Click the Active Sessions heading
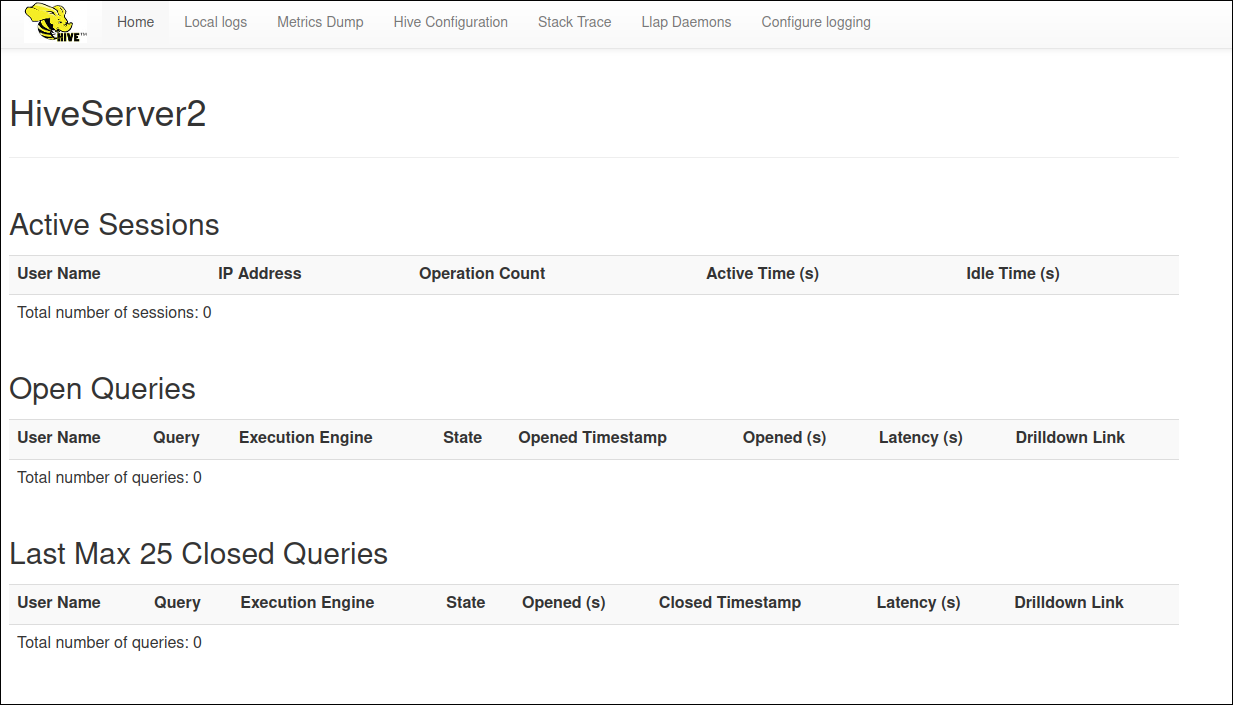 [x=114, y=225]
